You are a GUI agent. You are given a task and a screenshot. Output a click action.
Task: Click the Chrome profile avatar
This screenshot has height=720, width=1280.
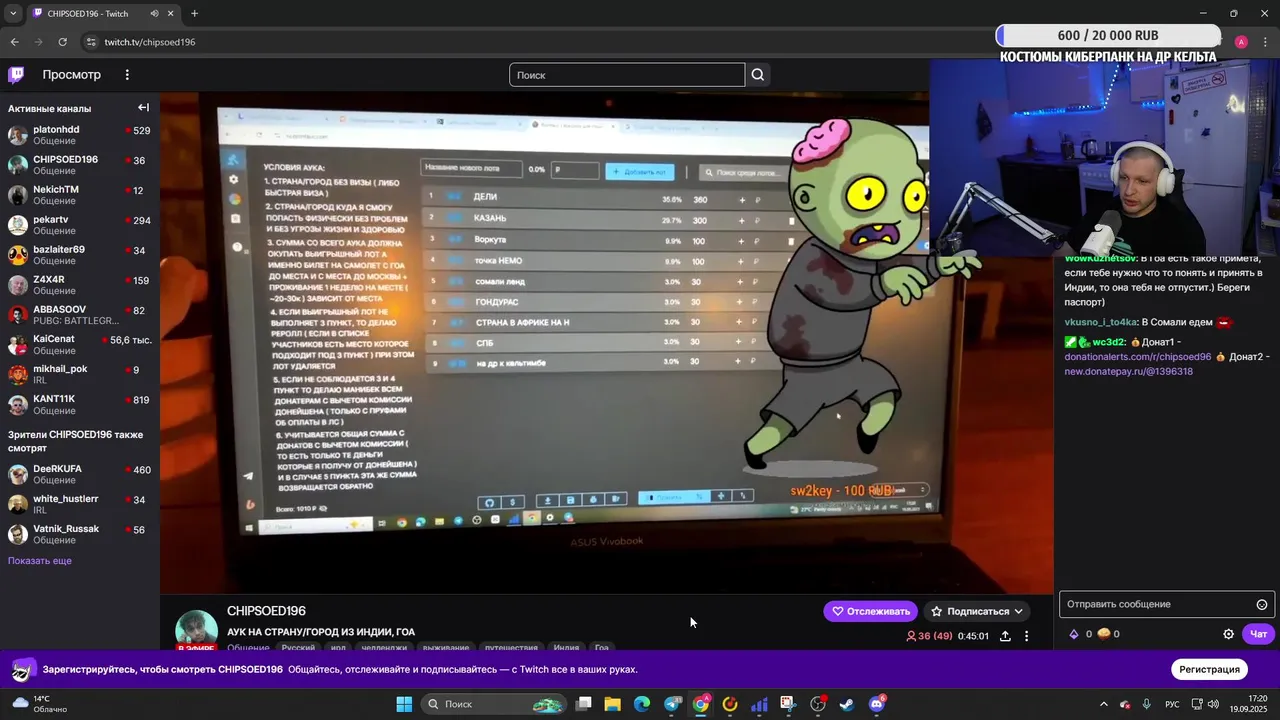pyautogui.click(x=1241, y=42)
